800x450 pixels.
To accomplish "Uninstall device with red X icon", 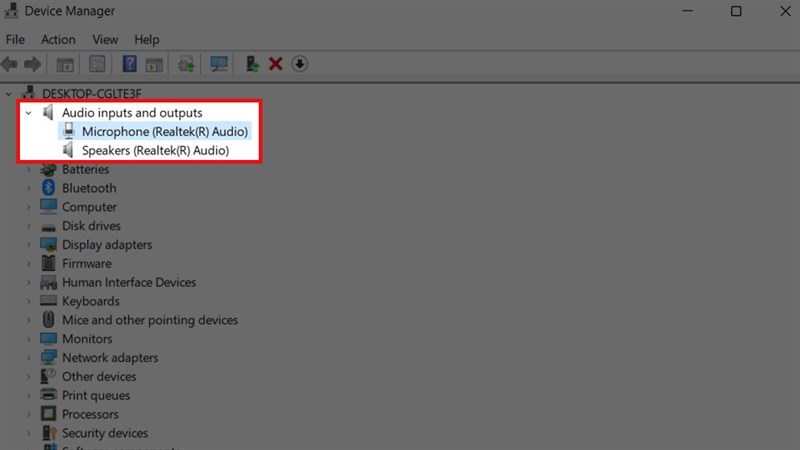I will pyautogui.click(x=276, y=64).
